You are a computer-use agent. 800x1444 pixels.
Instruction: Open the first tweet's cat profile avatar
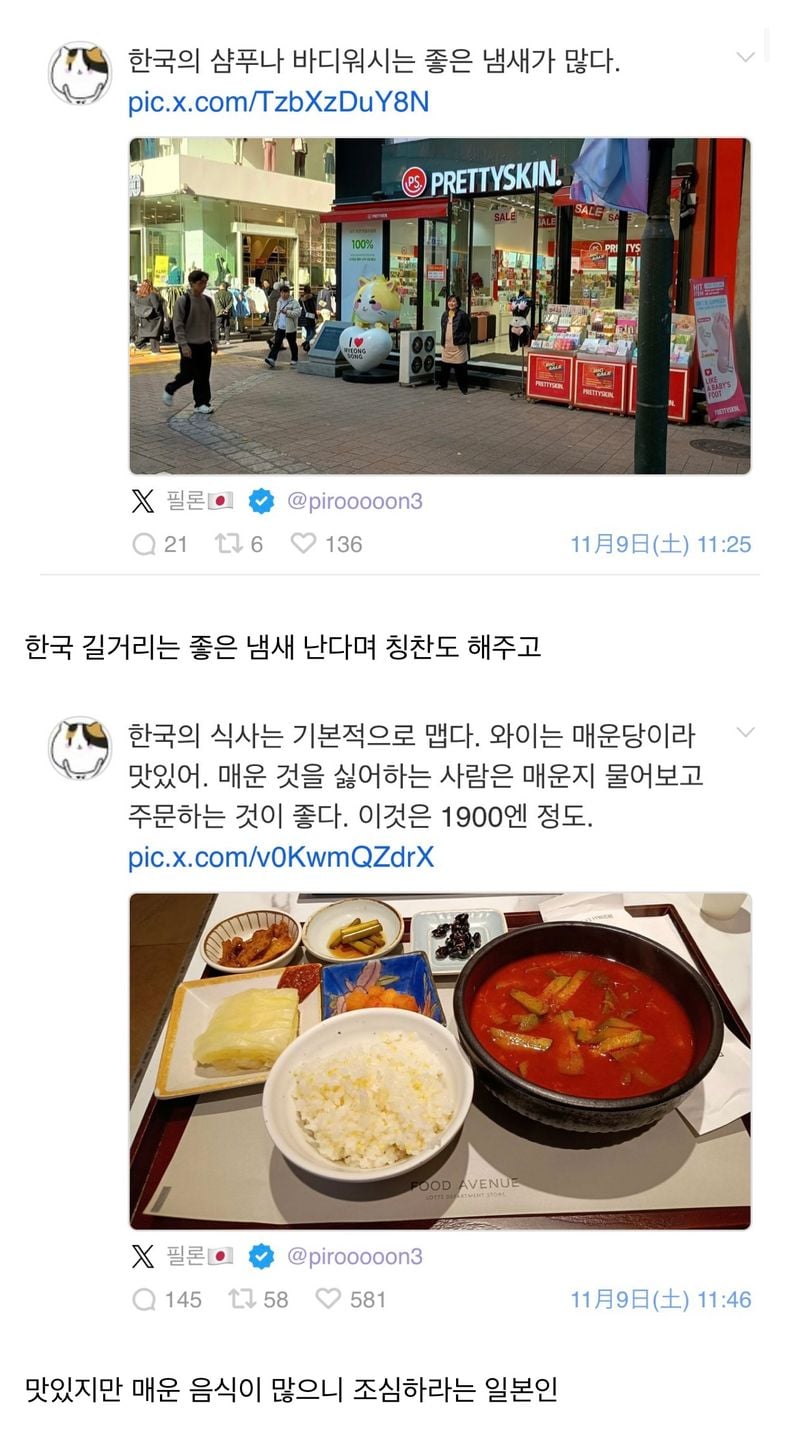[80, 73]
